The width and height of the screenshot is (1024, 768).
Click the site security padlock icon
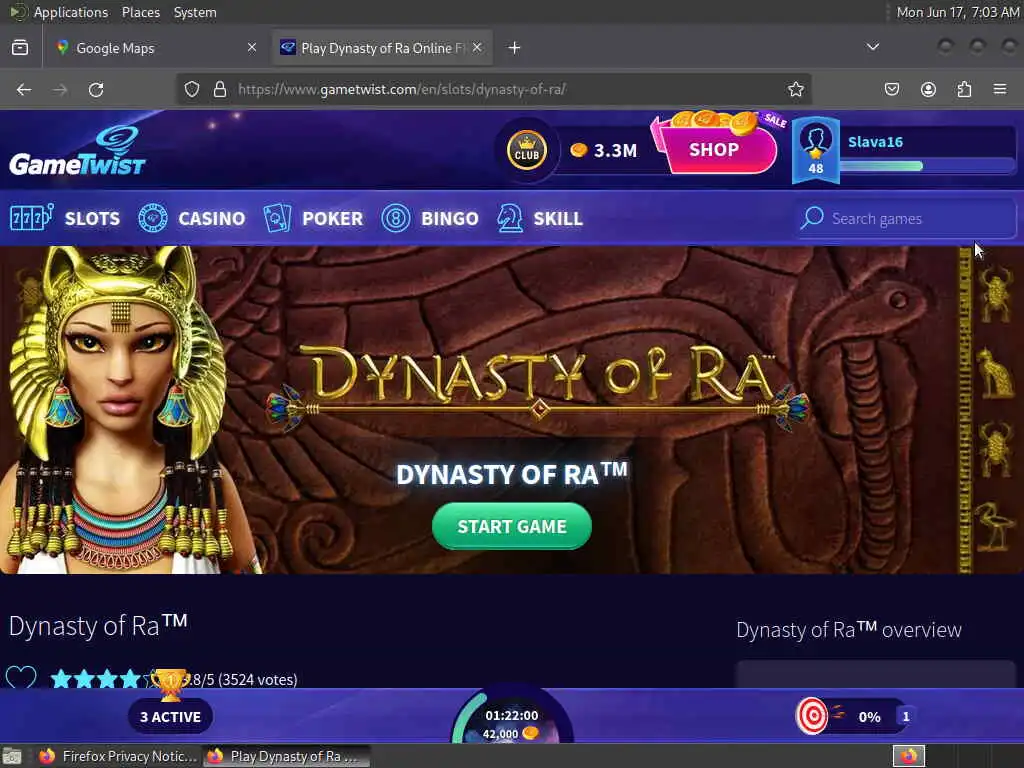(x=220, y=89)
